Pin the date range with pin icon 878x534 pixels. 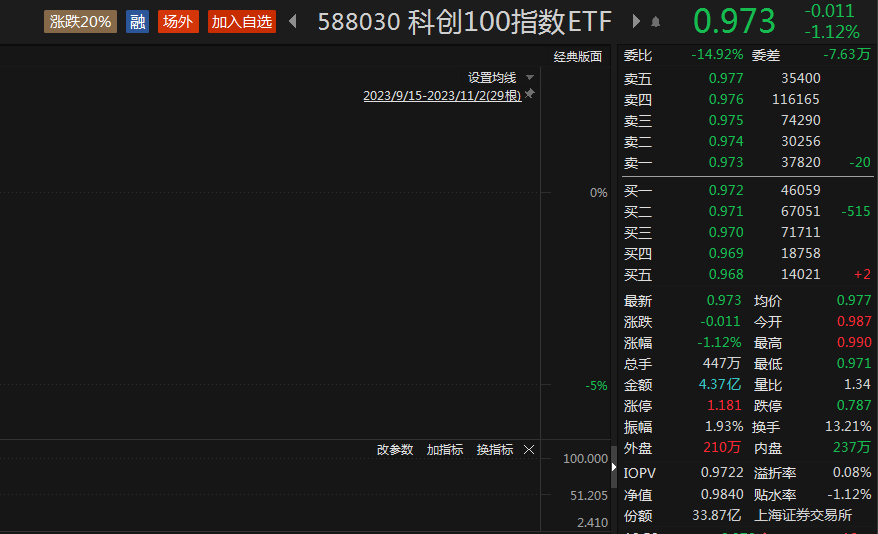tap(529, 93)
